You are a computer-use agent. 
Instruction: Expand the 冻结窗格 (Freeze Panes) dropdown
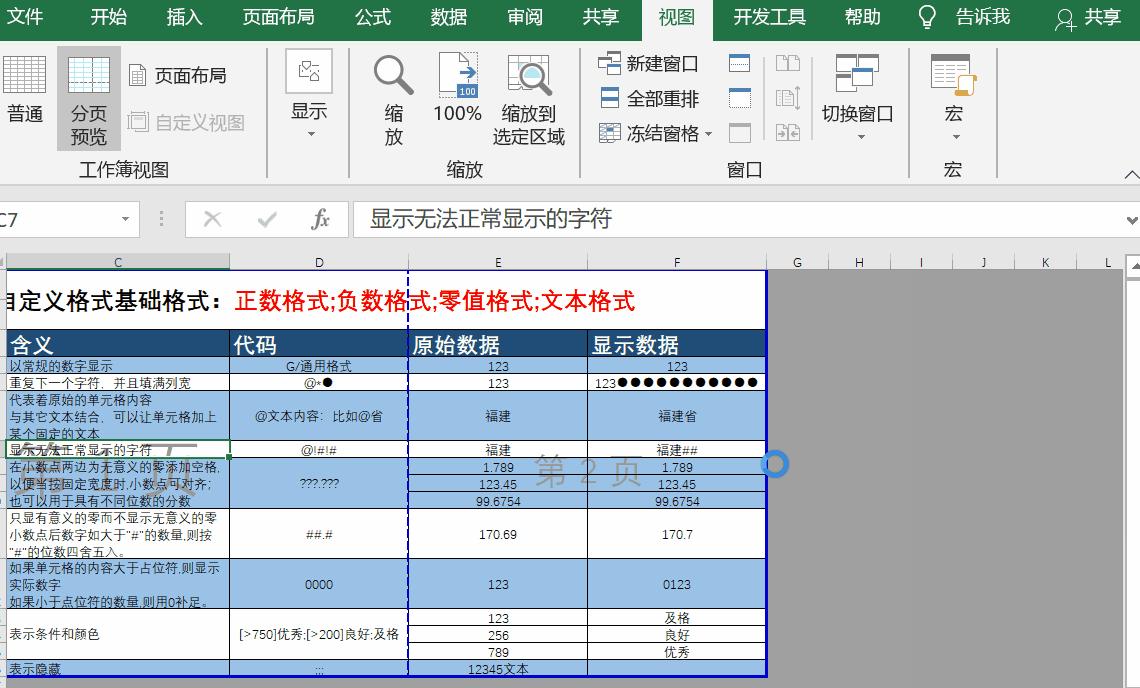[x=708, y=132]
